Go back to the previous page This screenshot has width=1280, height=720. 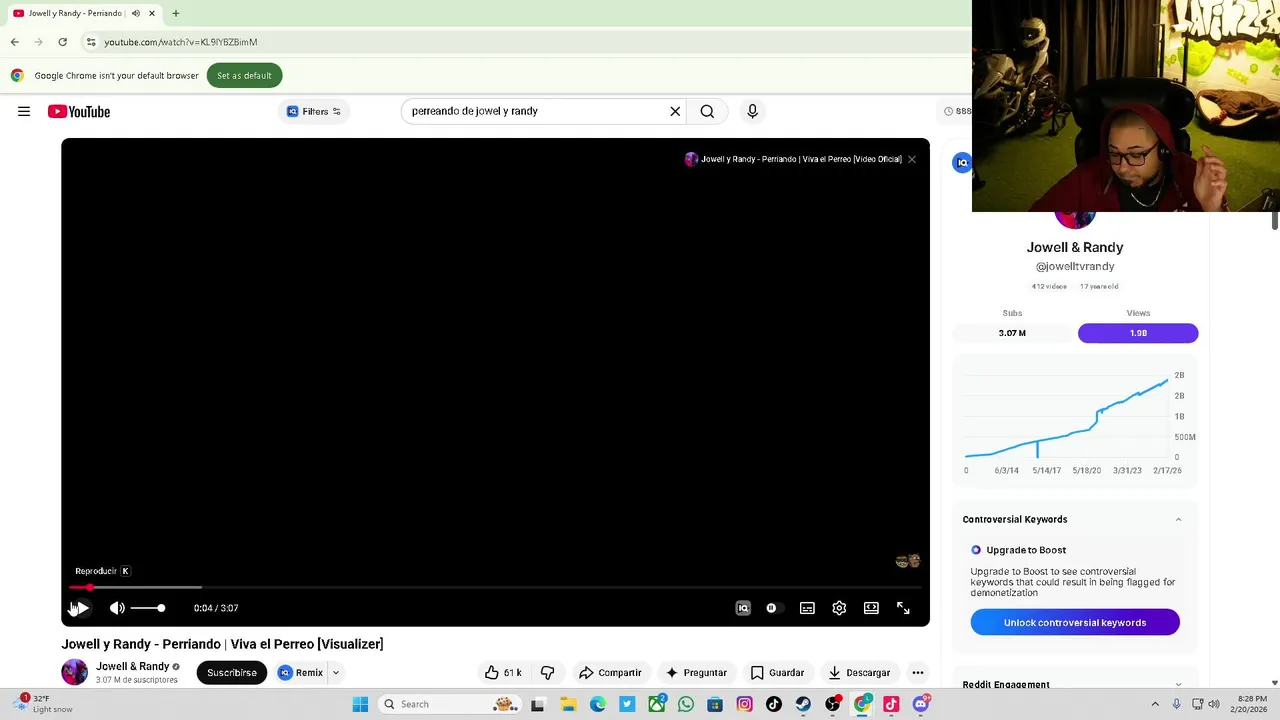pyautogui.click(x=14, y=42)
